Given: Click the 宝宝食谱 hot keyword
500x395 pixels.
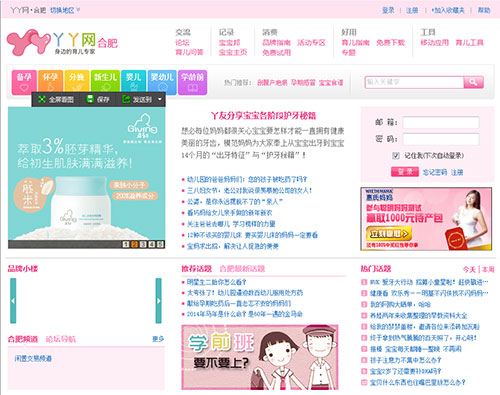Looking at the screenshot, I should pos(331,83).
